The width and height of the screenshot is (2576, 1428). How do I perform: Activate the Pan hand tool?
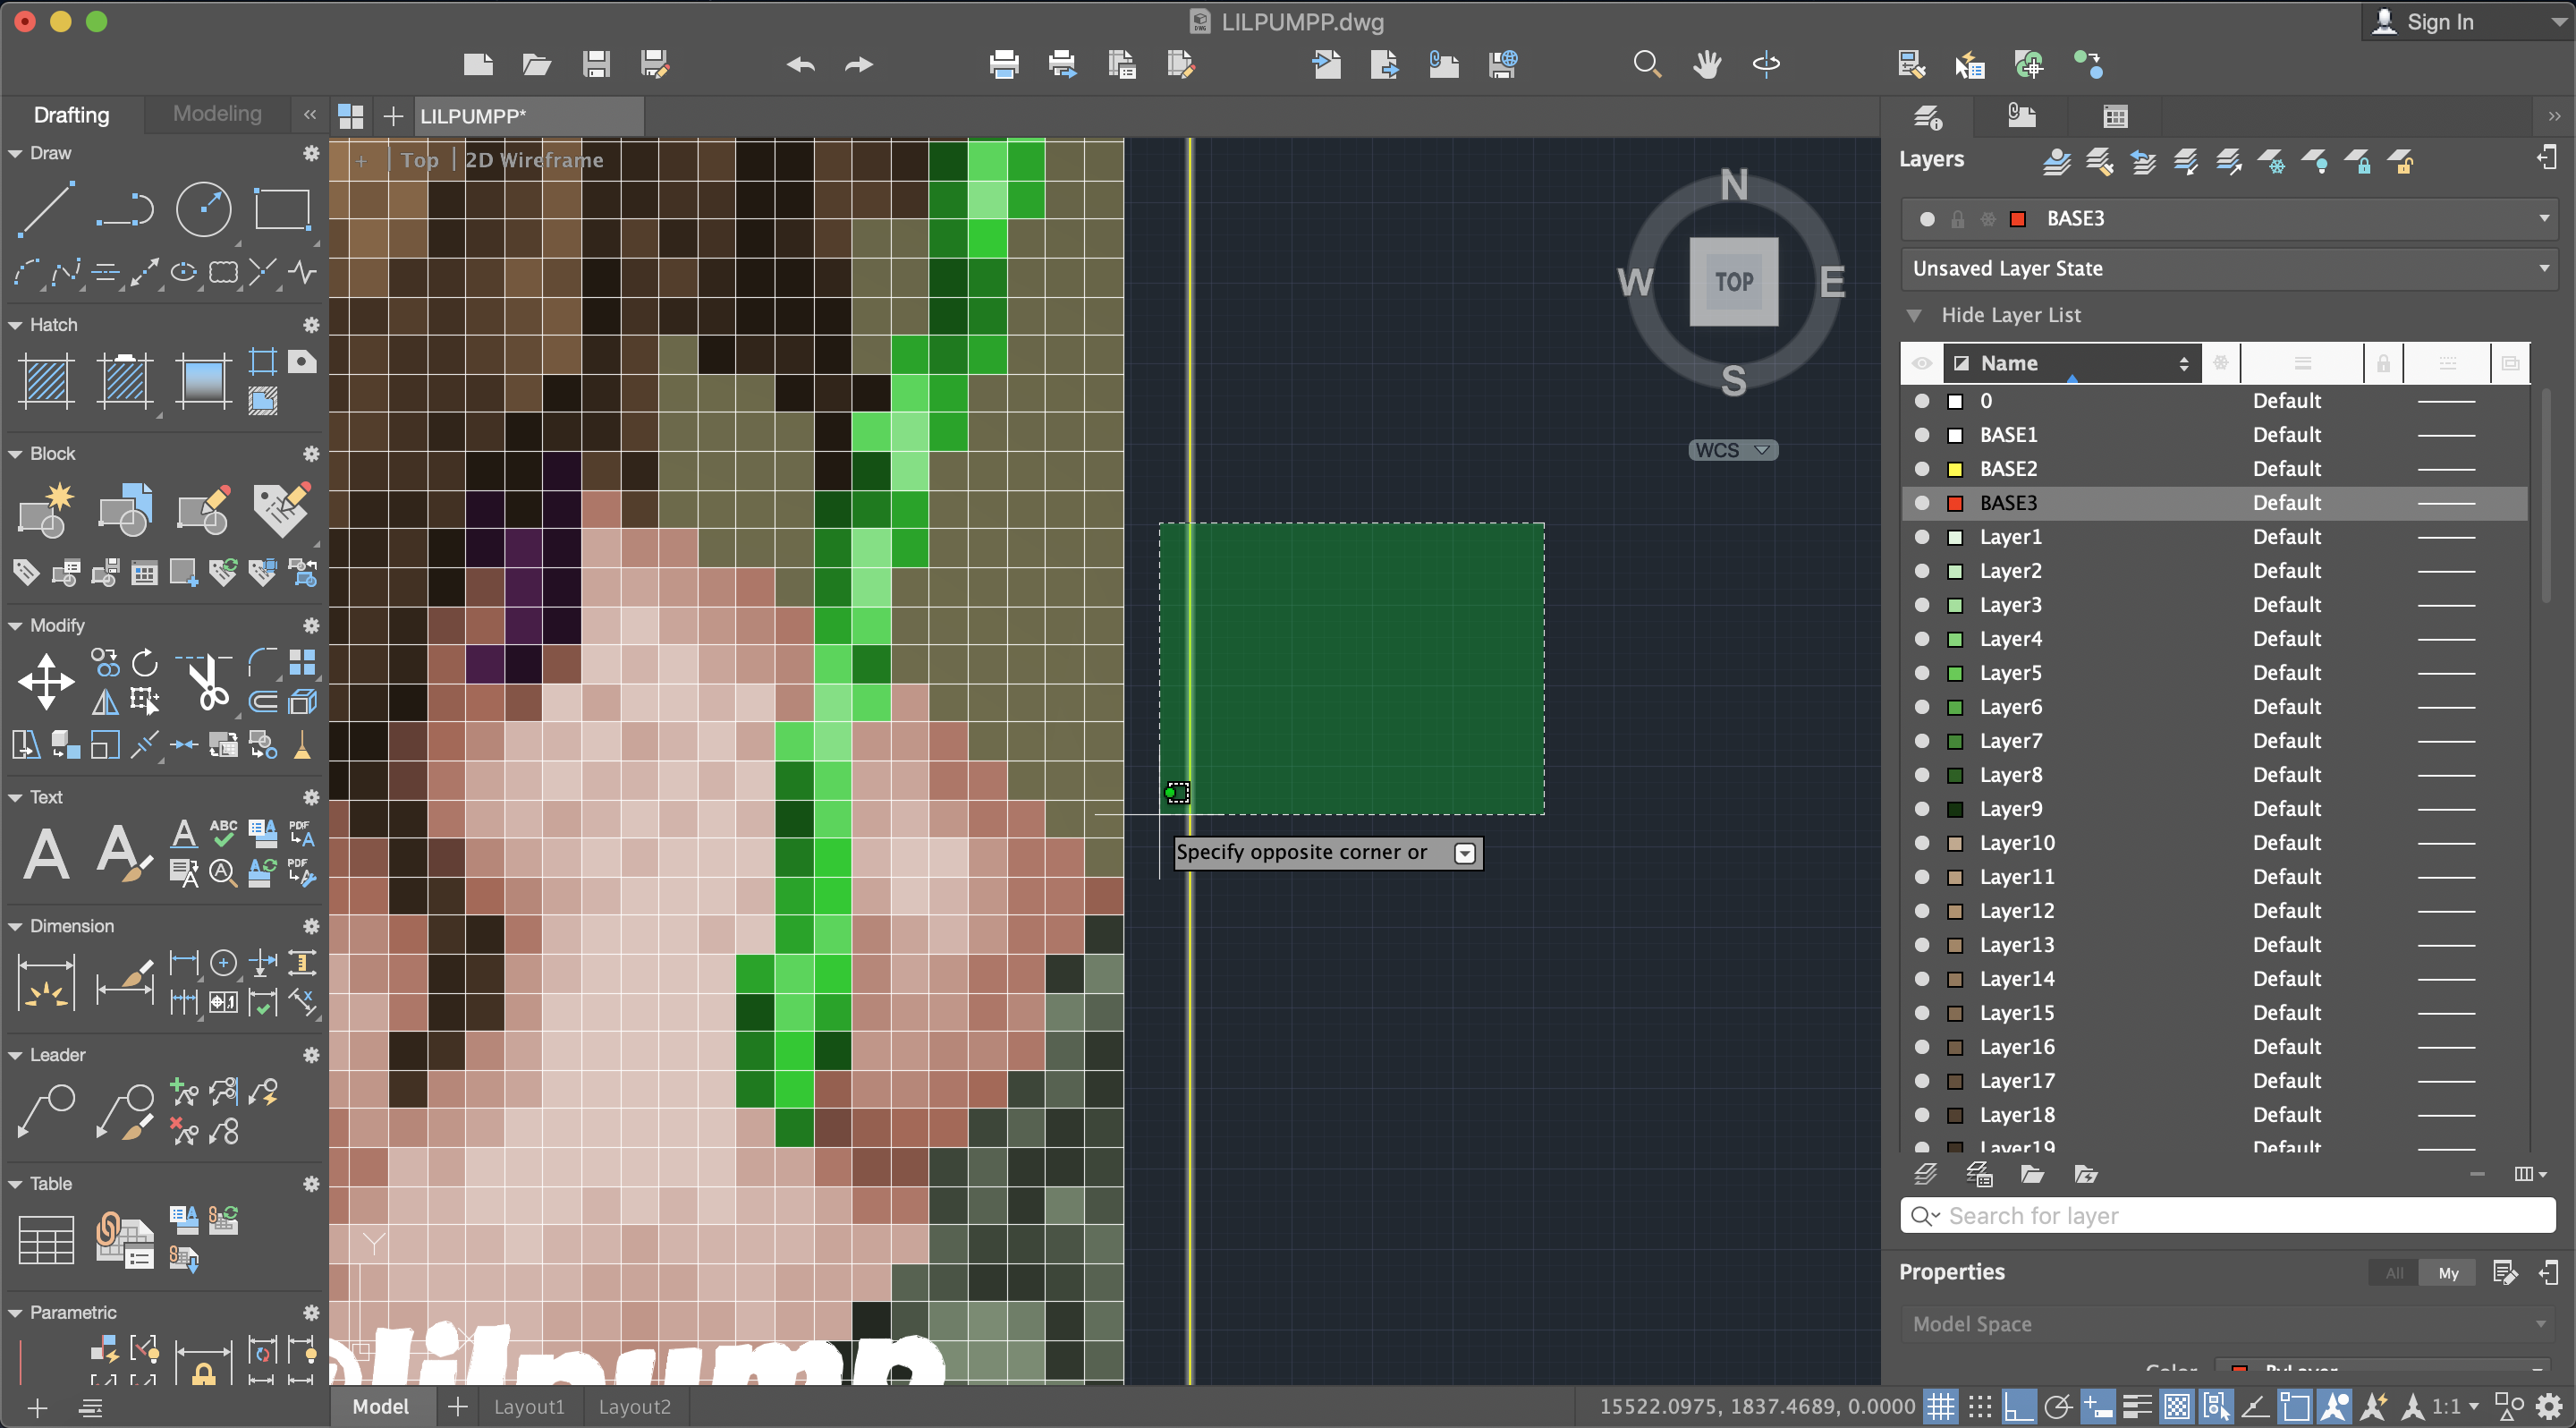[x=1707, y=65]
